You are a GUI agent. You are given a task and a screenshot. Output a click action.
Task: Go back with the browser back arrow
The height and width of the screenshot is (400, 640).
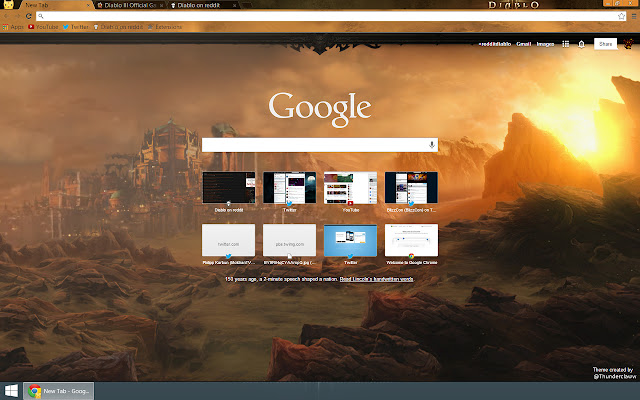tap(6, 16)
